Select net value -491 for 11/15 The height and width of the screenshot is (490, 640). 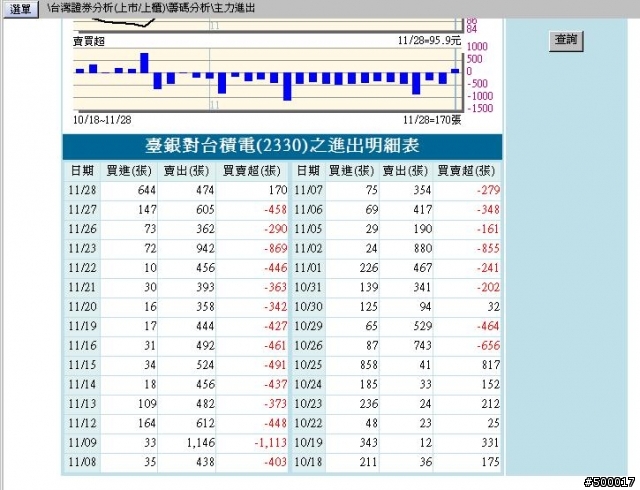tap(275, 365)
